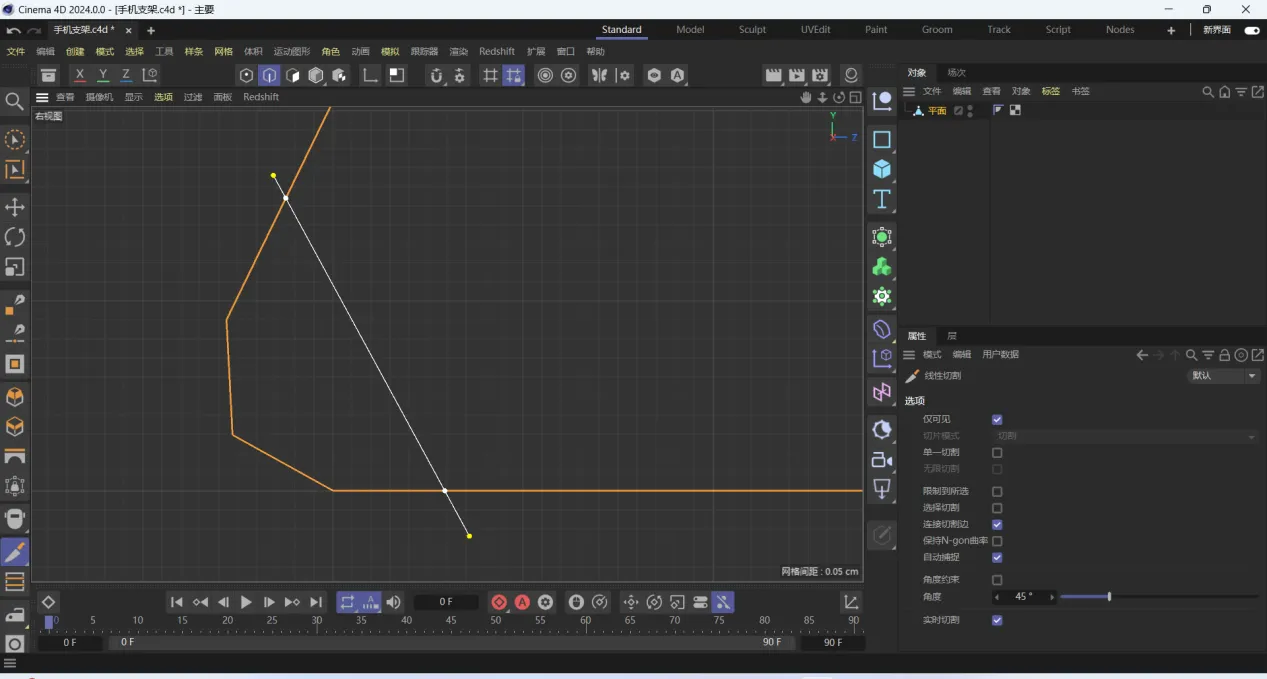
Task: Open viewport 过滤 menu
Action: pos(193,97)
